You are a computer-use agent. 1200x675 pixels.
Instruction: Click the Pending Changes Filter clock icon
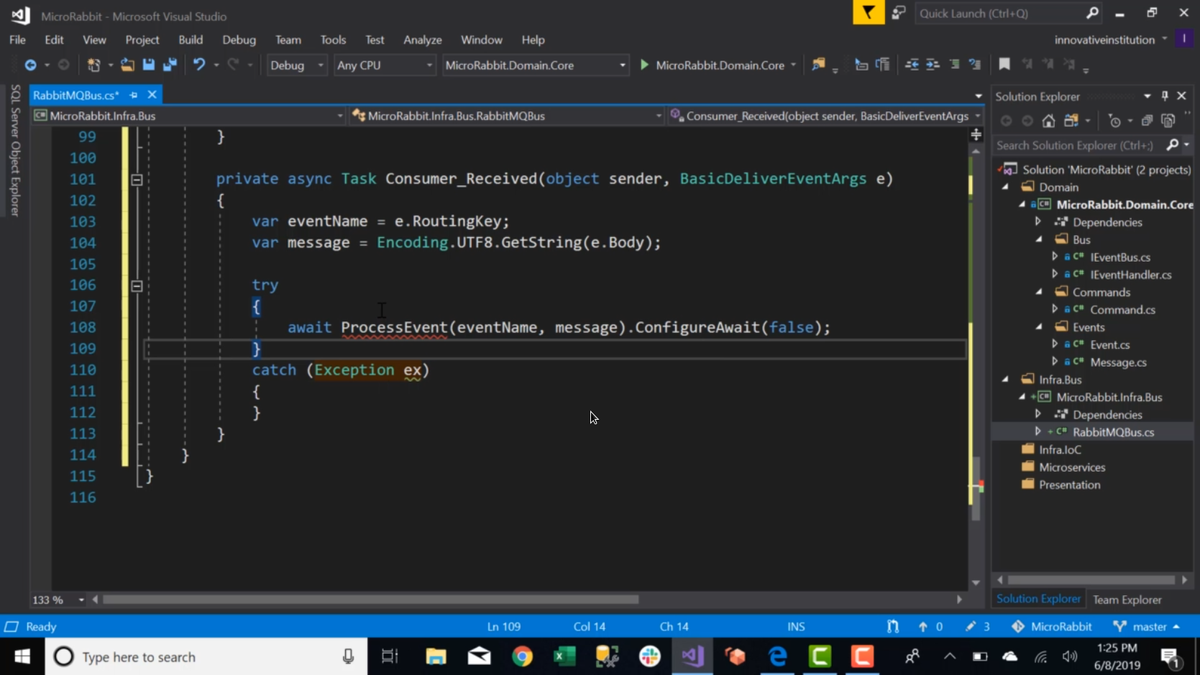tap(1115, 121)
